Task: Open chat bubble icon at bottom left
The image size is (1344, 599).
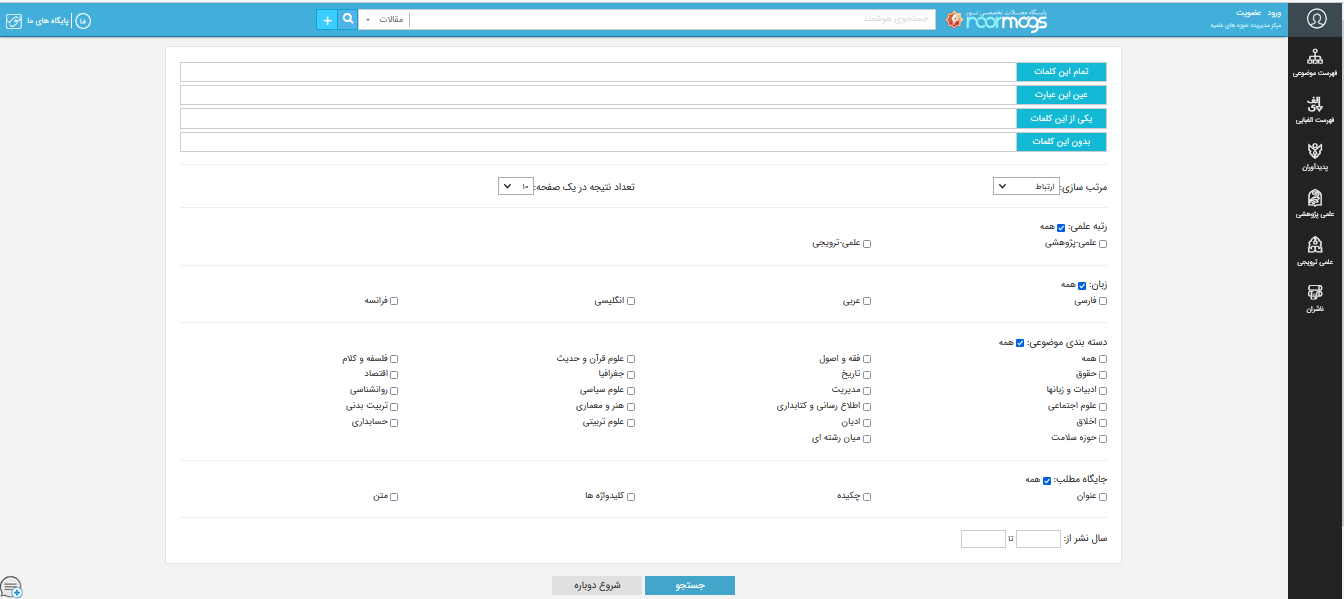Action: point(11,587)
